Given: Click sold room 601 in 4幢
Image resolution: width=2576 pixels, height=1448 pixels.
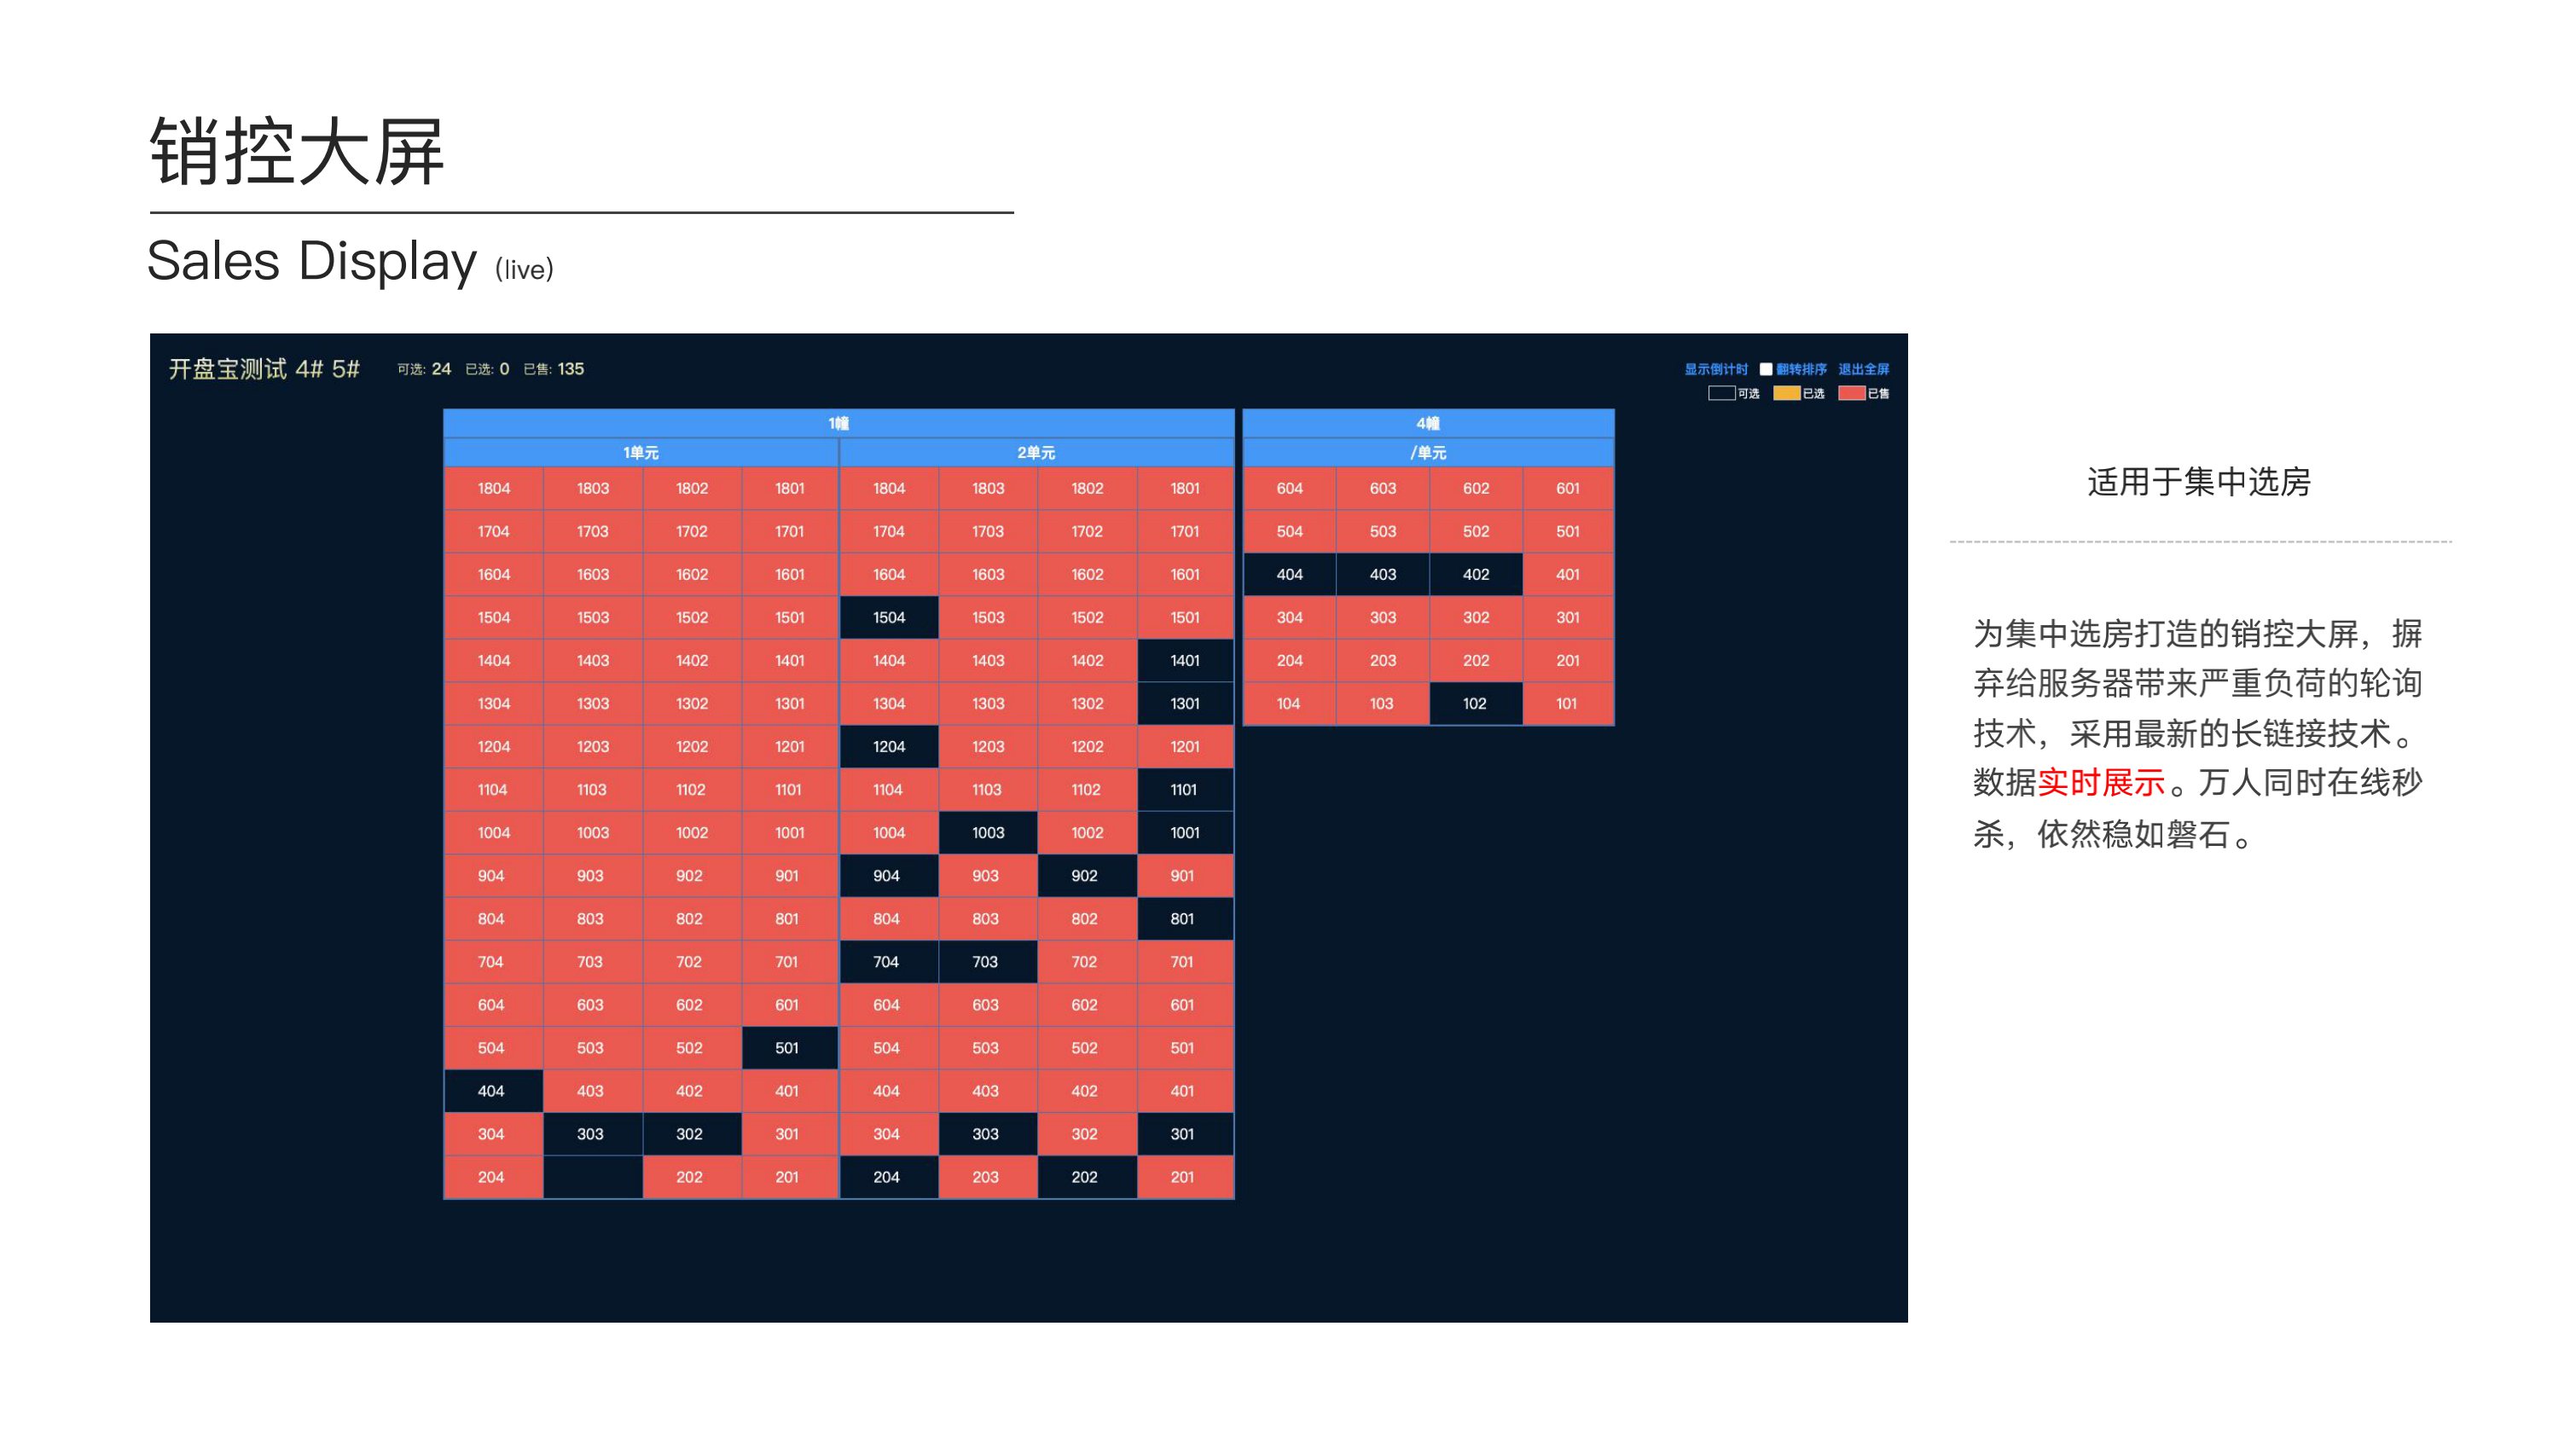Looking at the screenshot, I should pos(1567,489).
